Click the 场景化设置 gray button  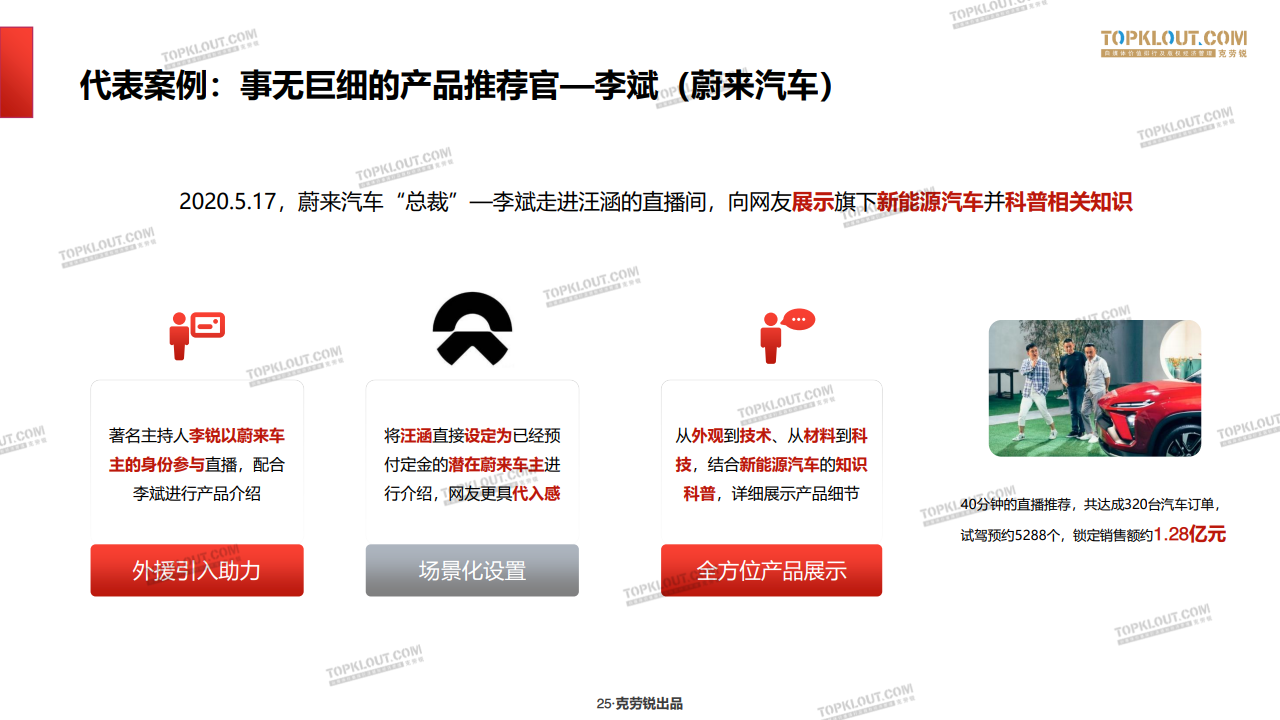click(472, 570)
